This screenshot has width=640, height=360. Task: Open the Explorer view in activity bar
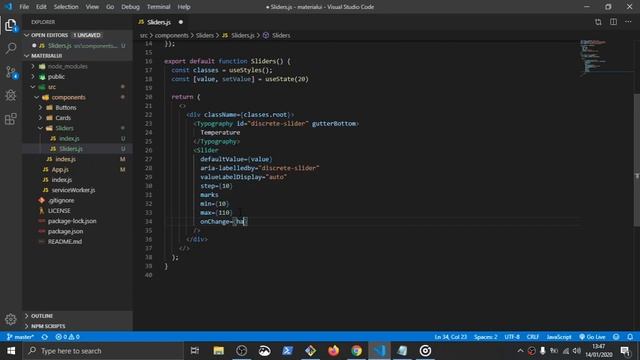pyautogui.click(x=11, y=25)
